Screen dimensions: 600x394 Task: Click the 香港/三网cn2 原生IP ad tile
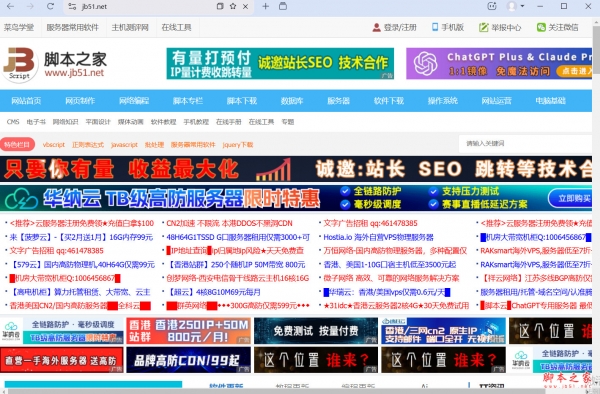443,331
